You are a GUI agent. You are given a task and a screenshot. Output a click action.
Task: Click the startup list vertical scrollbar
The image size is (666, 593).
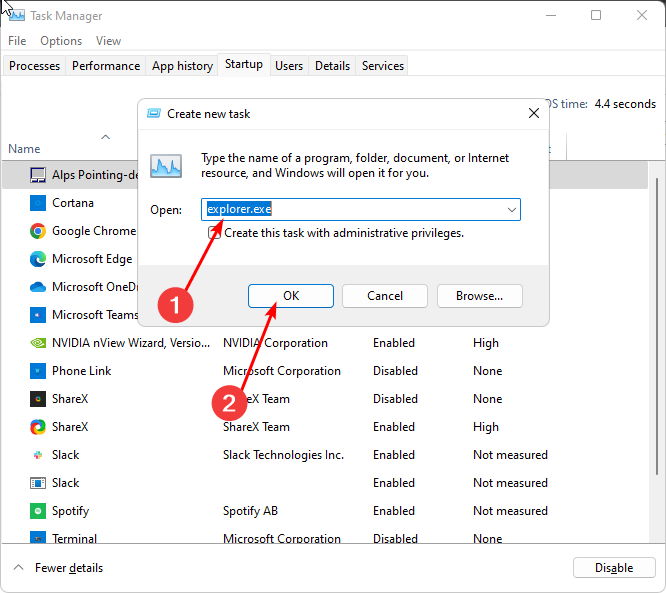click(657, 327)
